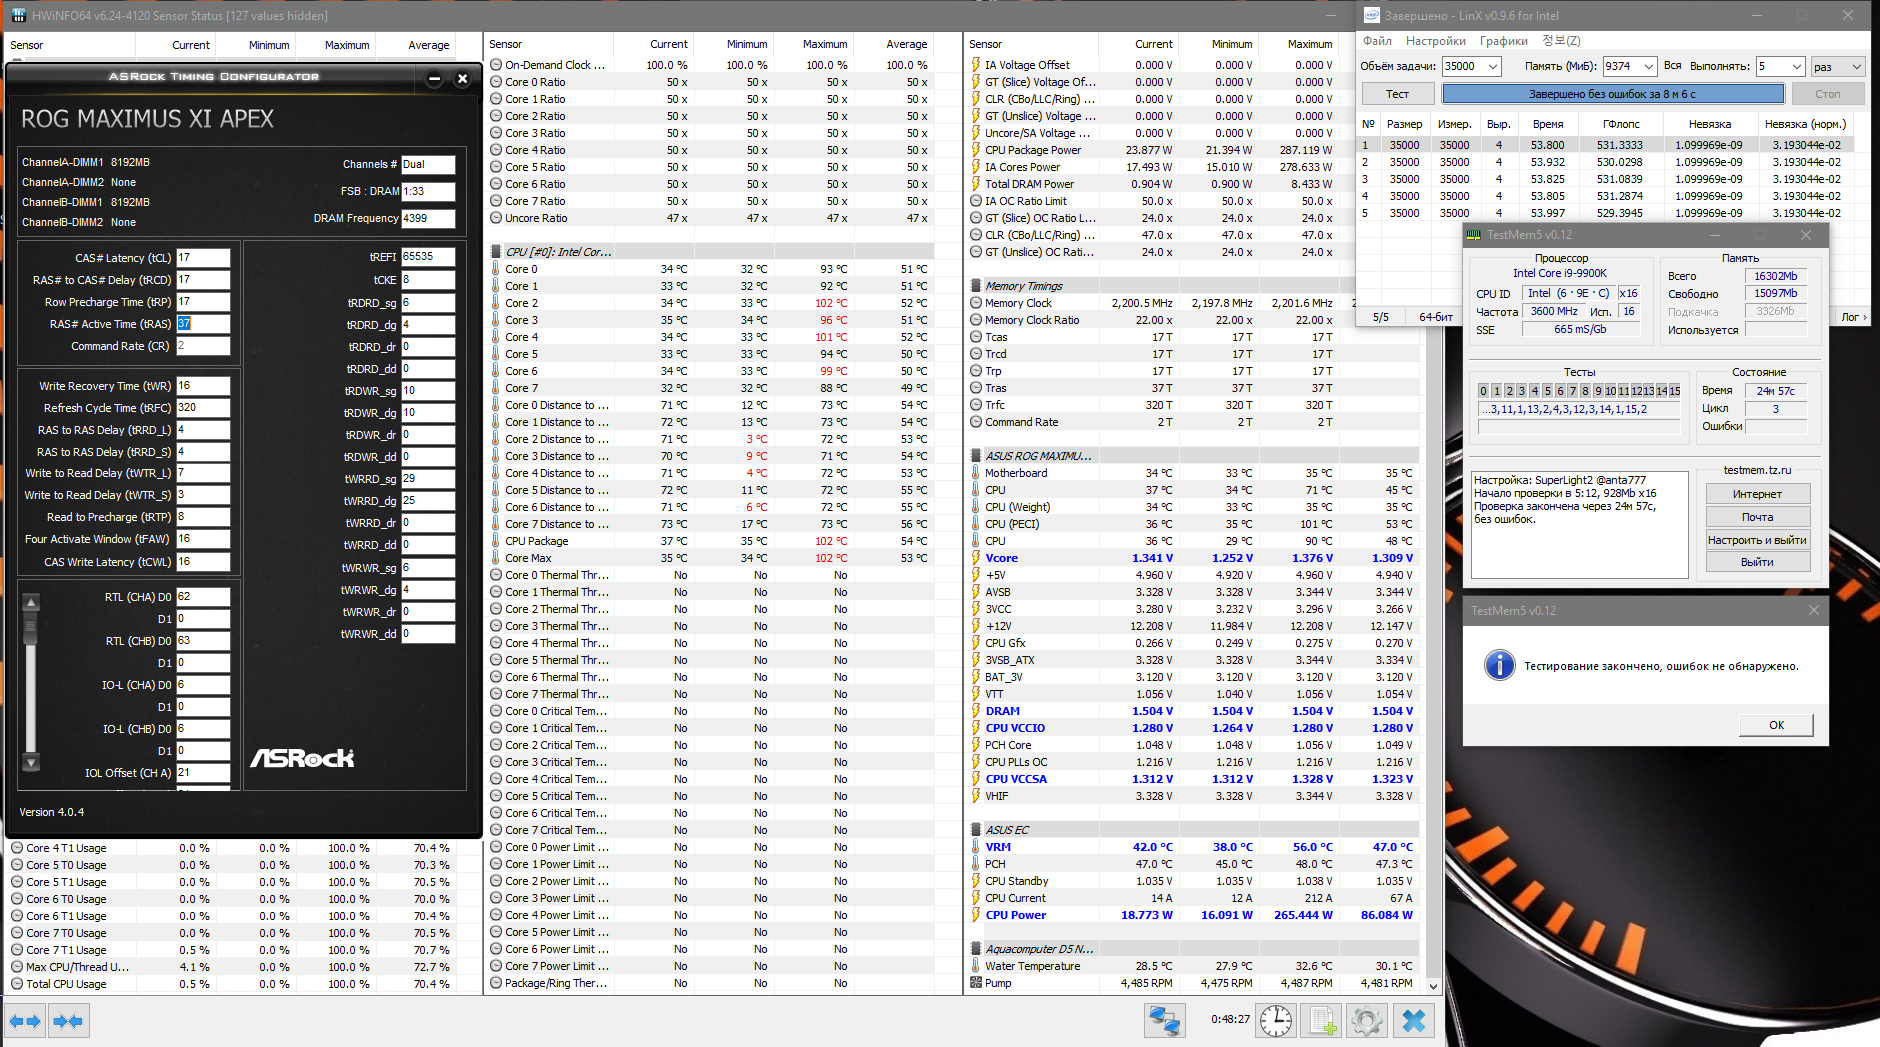Click the lightning icon beside CPU Power

976,915
